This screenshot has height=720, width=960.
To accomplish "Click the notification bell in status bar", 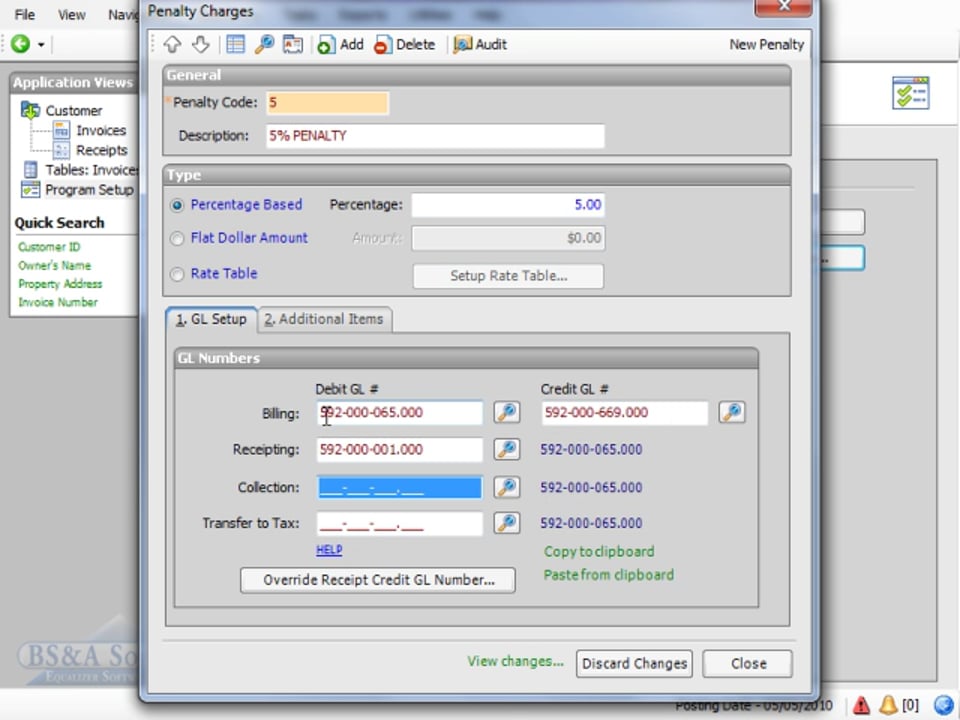I will click(x=888, y=705).
